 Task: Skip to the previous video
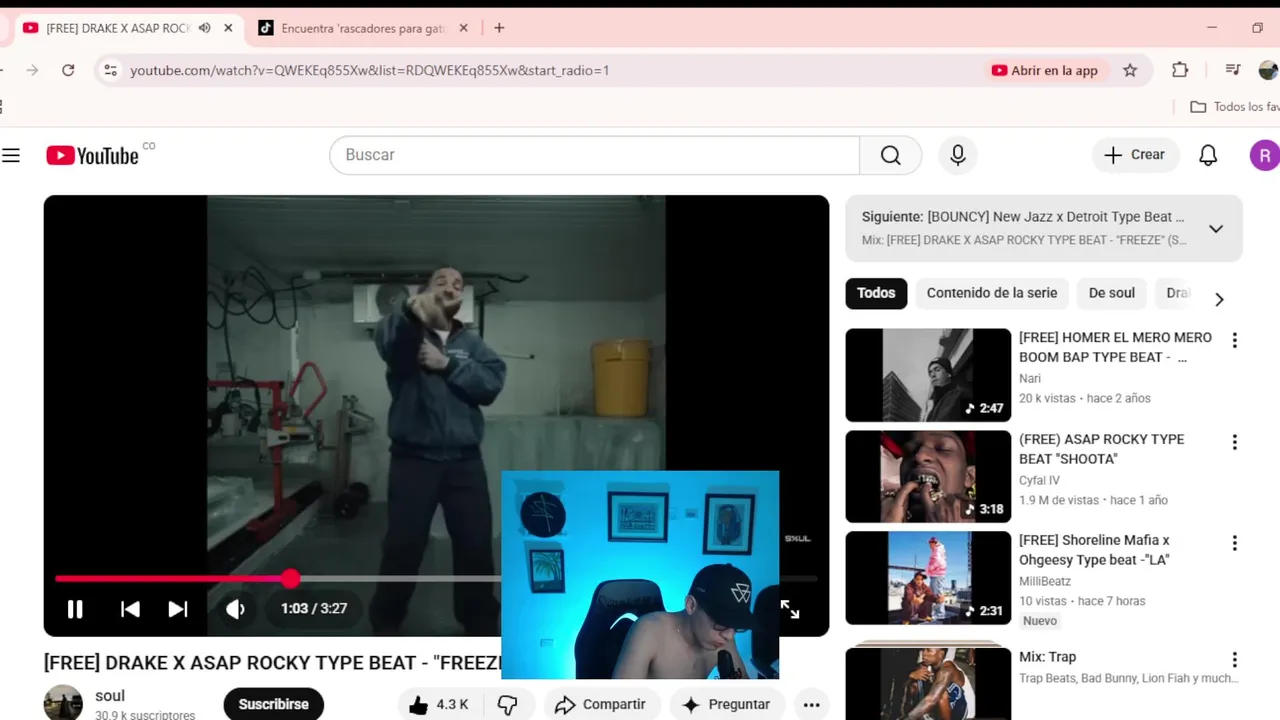click(130, 609)
